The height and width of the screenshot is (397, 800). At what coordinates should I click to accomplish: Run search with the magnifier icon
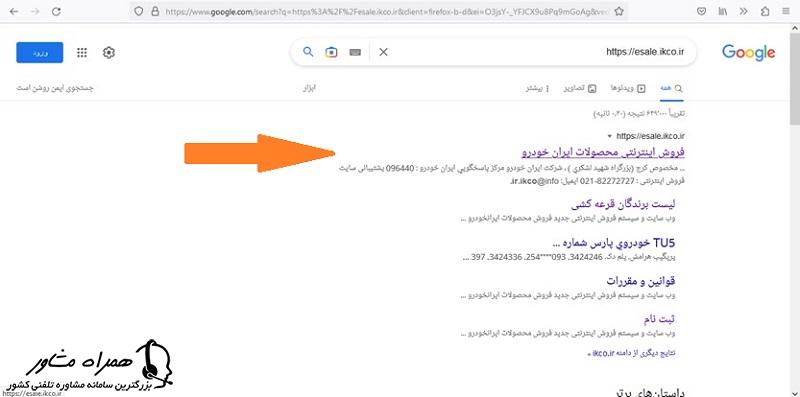(308, 52)
